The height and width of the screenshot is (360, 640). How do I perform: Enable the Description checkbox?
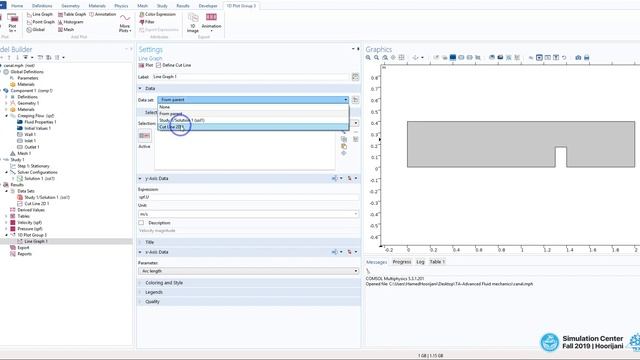tap(141, 223)
